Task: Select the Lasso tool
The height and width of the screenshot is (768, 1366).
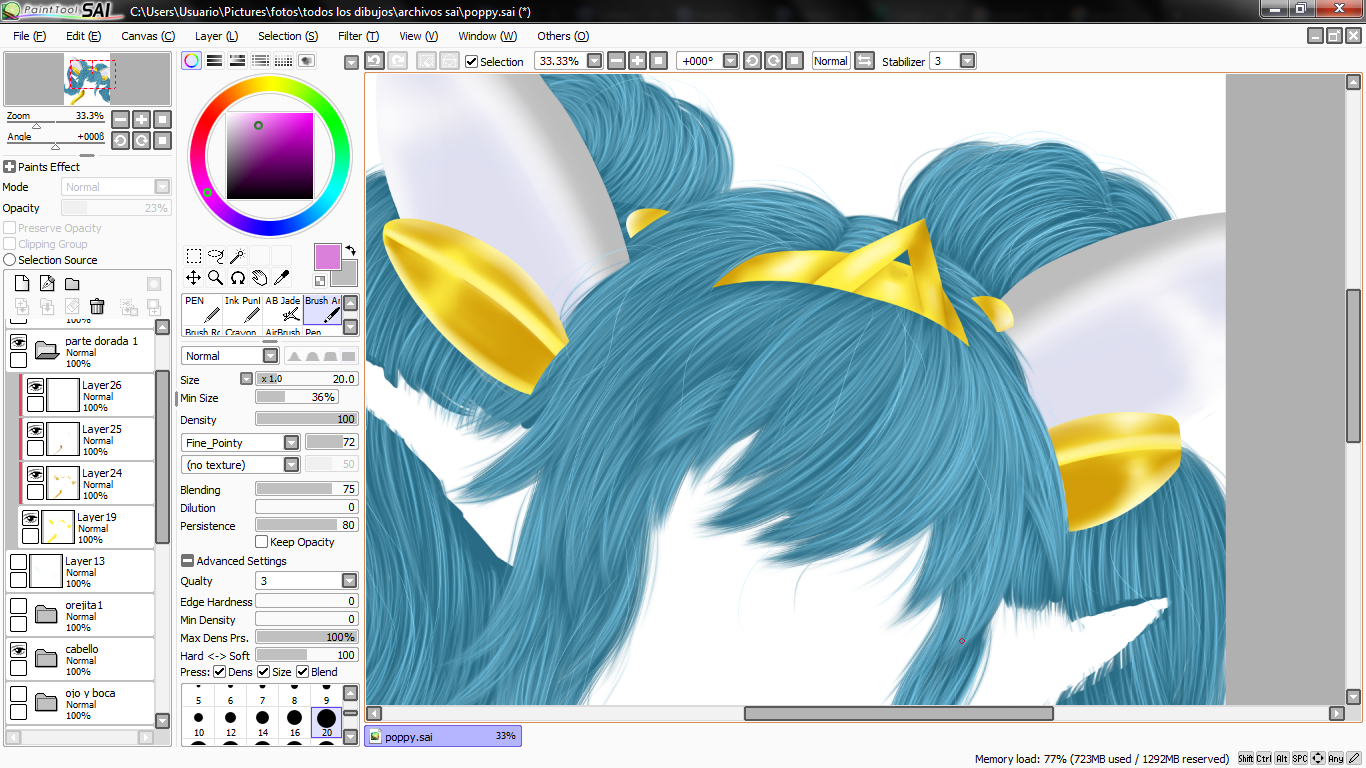Action: [216, 256]
